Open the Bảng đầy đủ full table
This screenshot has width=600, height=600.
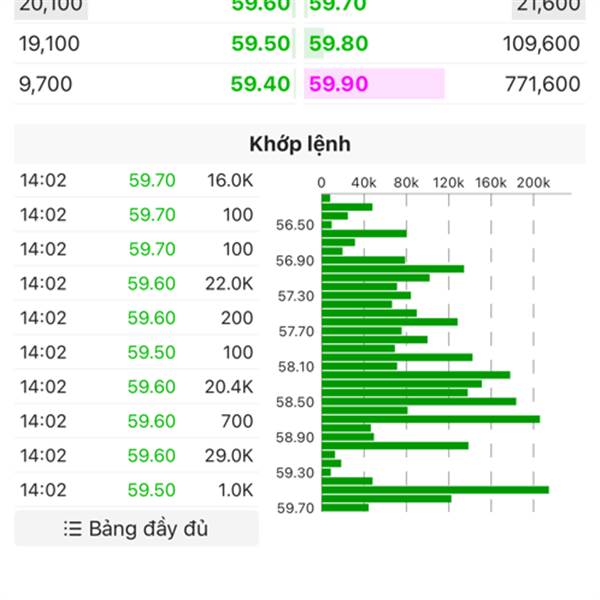point(136,529)
